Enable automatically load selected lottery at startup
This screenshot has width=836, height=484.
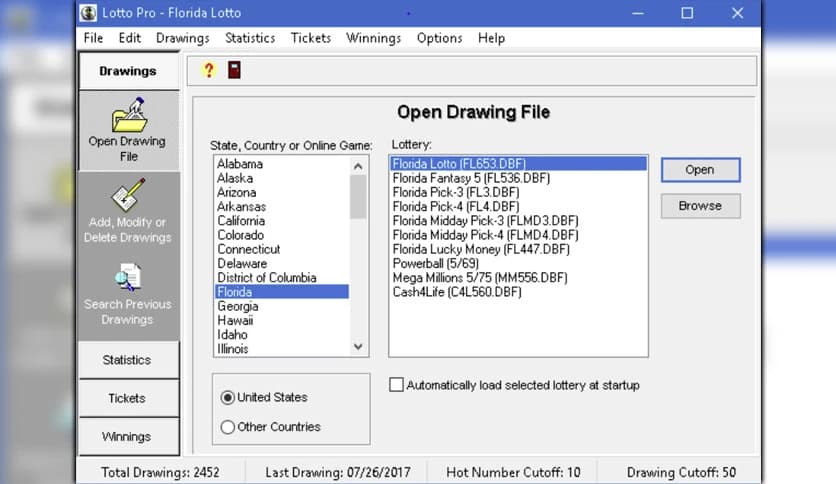pyautogui.click(x=396, y=385)
